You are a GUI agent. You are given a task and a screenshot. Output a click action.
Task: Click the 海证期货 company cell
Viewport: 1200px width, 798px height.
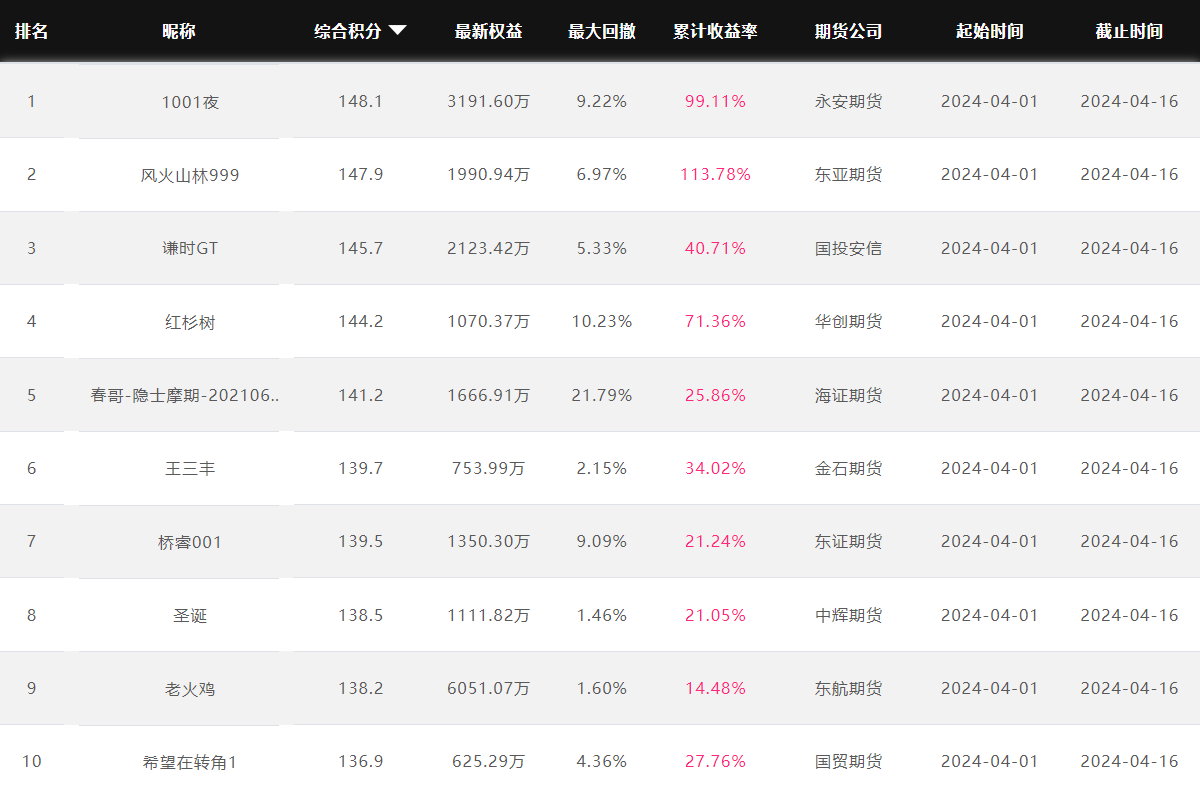click(849, 395)
